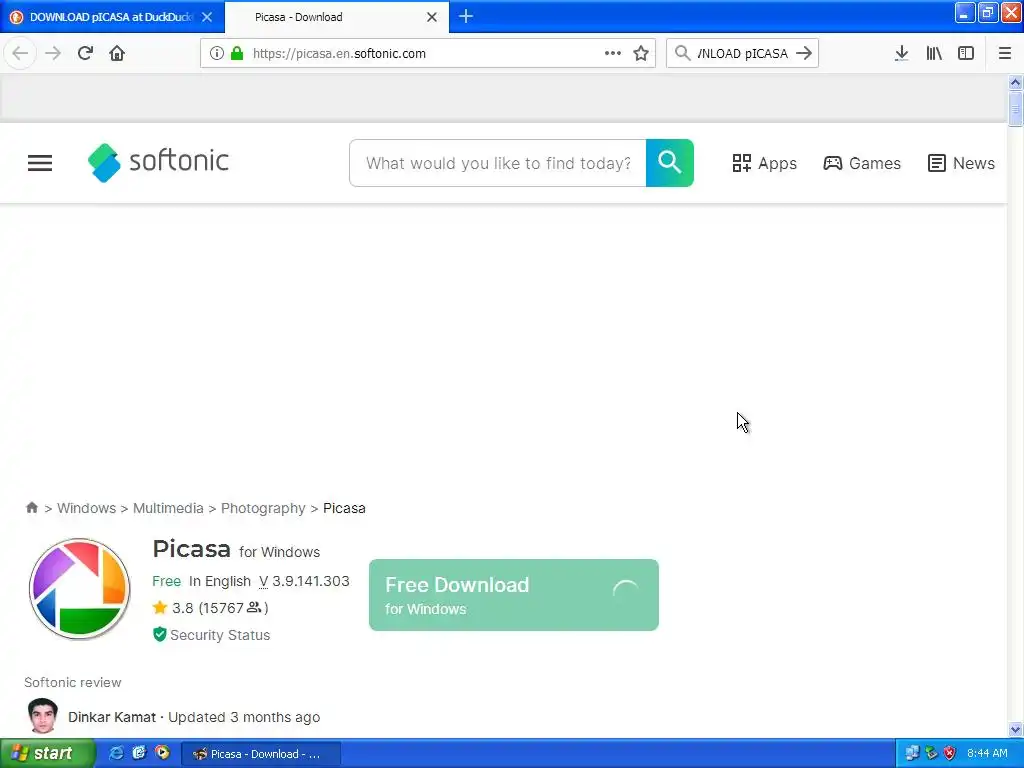Click the scrollbar up arrow

1015,82
